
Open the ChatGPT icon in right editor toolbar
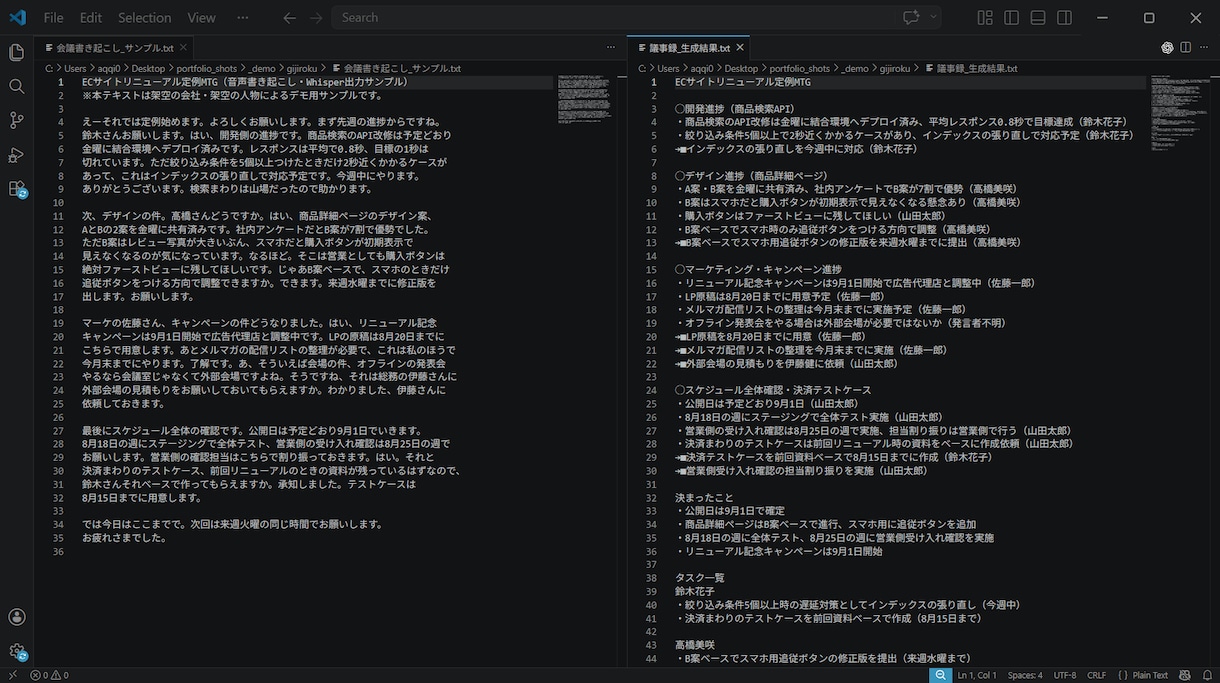(x=1167, y=47)
